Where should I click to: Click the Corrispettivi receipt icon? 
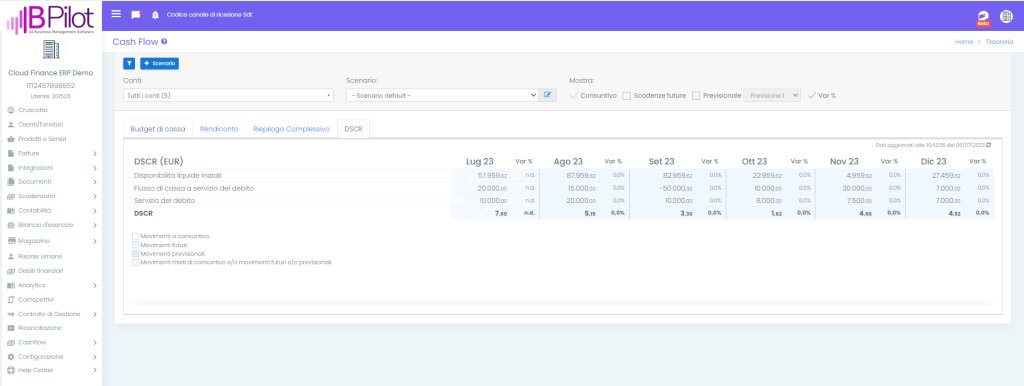[x=10, y=300]
